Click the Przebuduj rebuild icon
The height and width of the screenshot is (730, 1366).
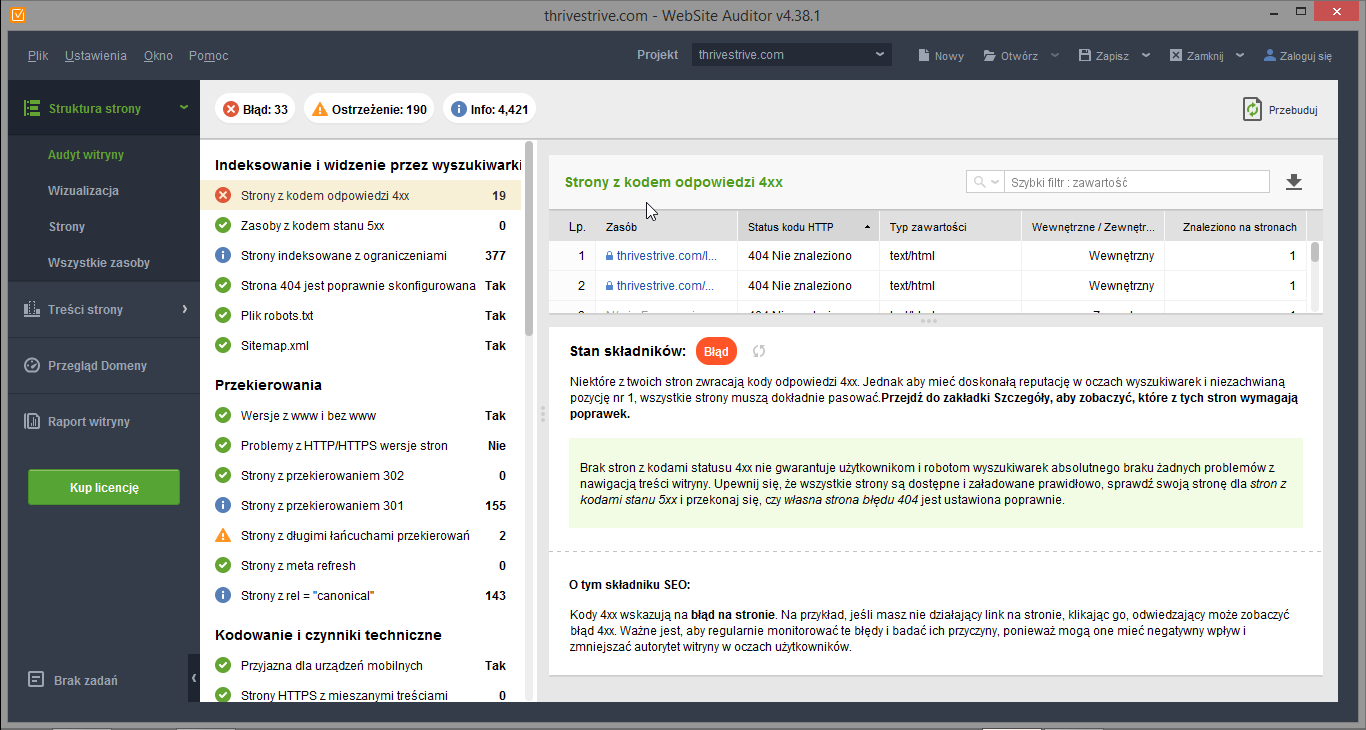pyautogui.click(x=1252, y=109)
